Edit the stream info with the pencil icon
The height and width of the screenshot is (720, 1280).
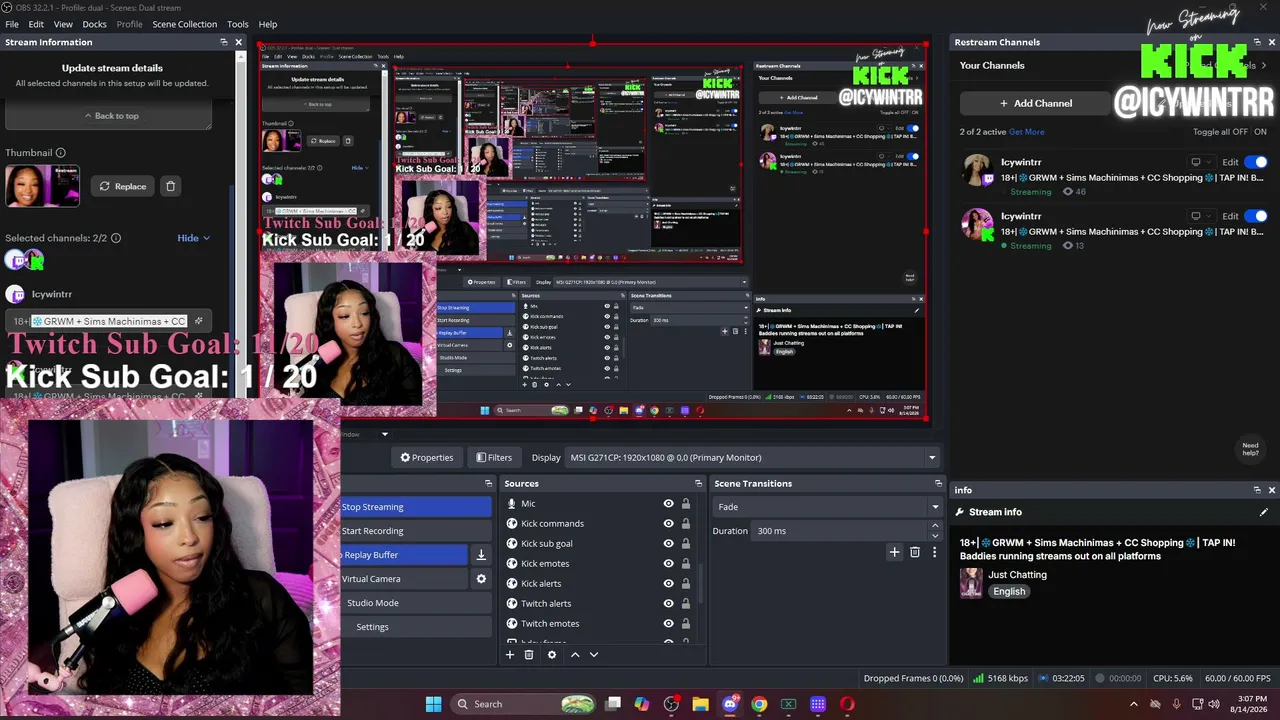pyautogui.click(x=1264, y=512)
